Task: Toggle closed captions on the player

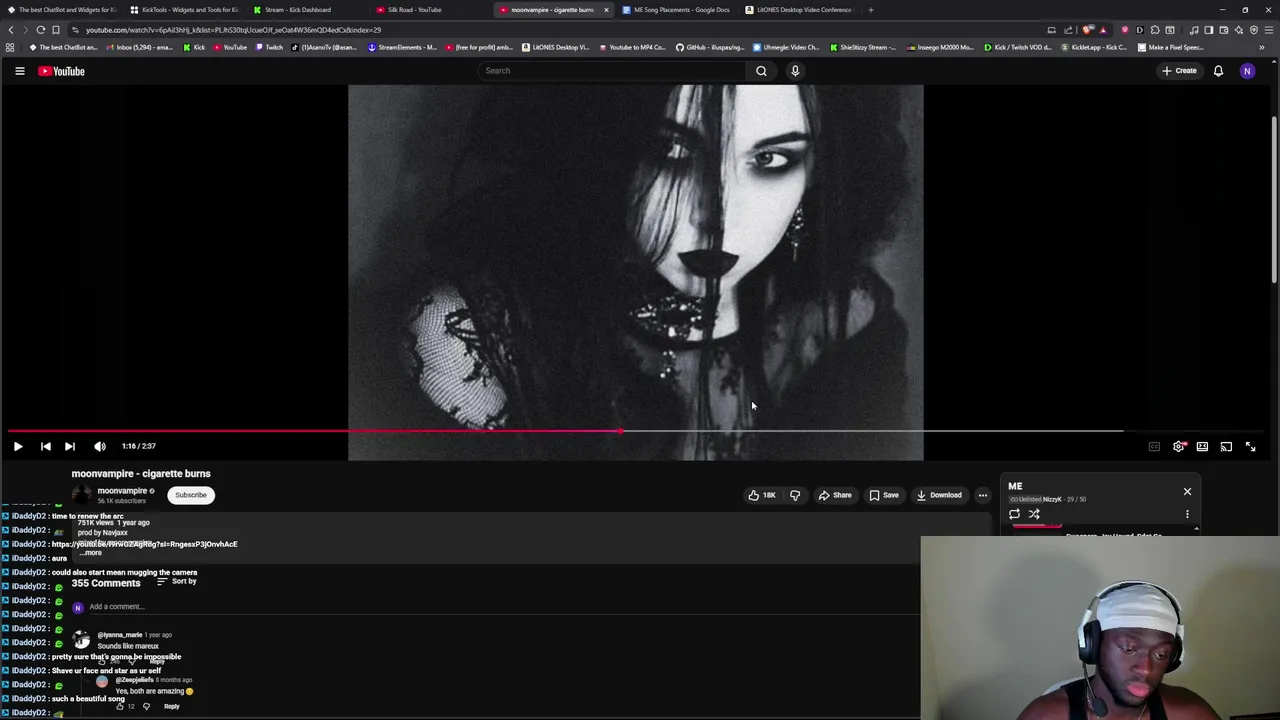Action: pos(1154,447)
